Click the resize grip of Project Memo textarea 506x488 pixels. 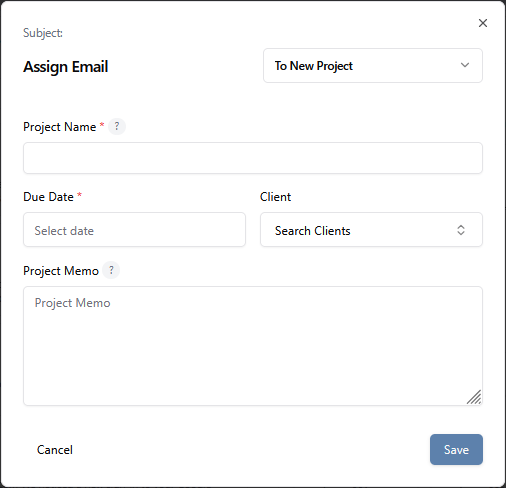click(x=474, y=397)
